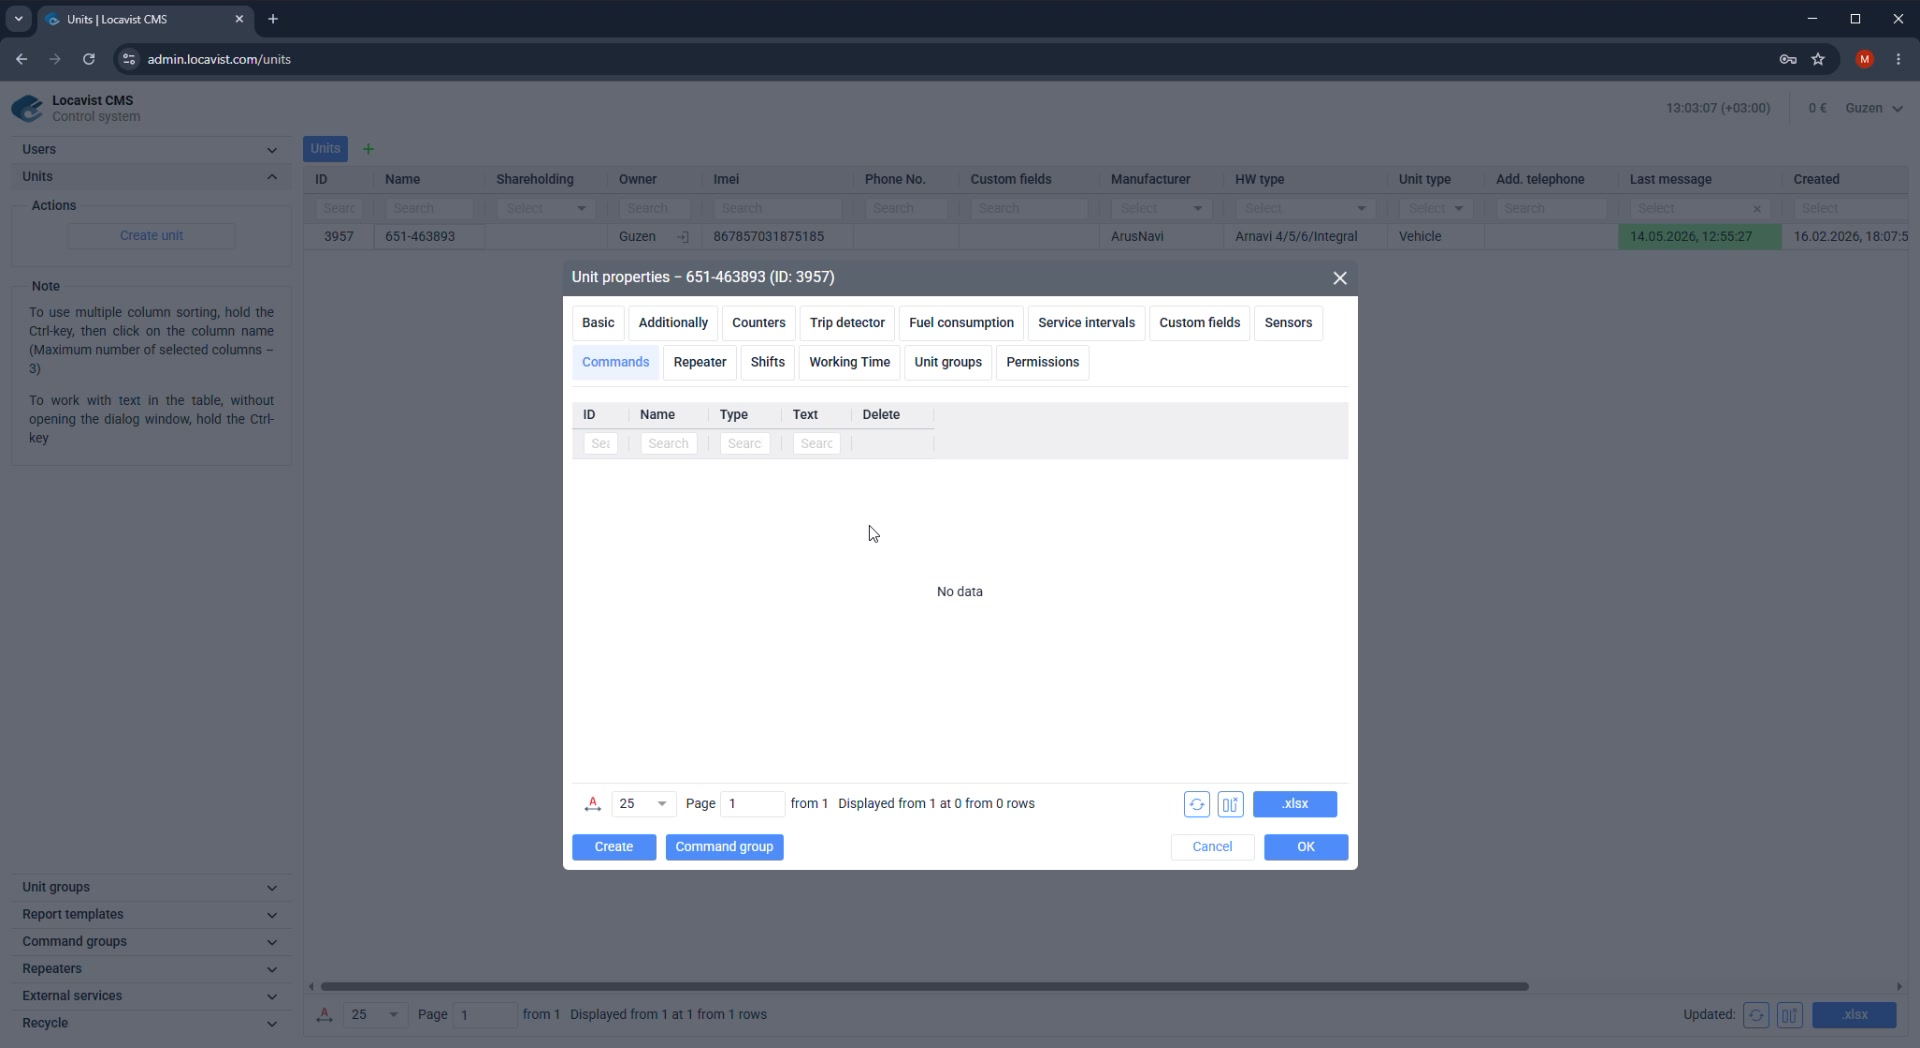Close the Units | Locavist CMS browser tab

tap(239, 19)
